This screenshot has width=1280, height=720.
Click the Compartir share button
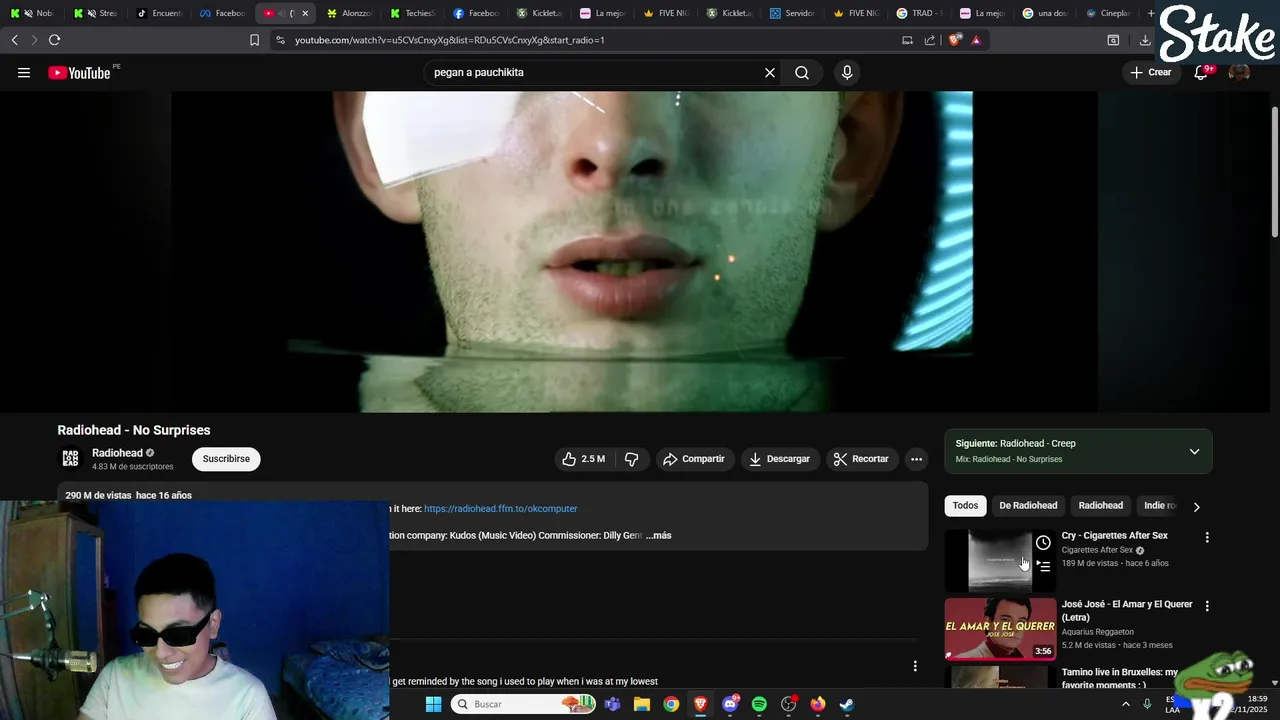[x=693, y=459]
